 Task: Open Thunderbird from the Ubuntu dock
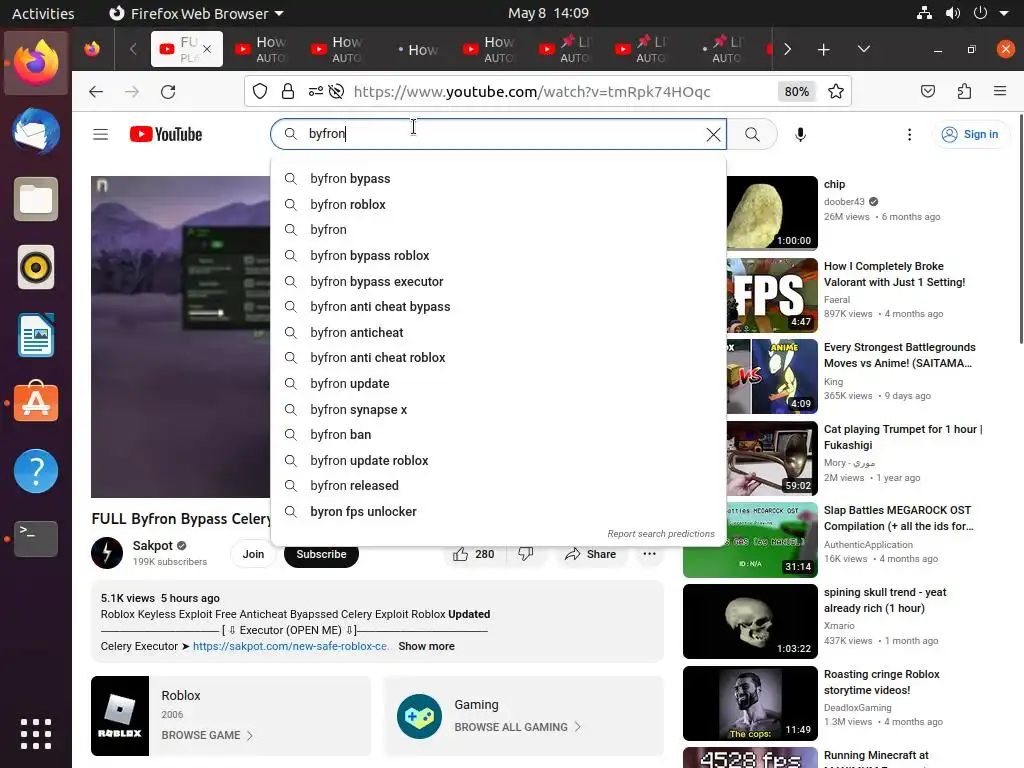pos(36,131)
